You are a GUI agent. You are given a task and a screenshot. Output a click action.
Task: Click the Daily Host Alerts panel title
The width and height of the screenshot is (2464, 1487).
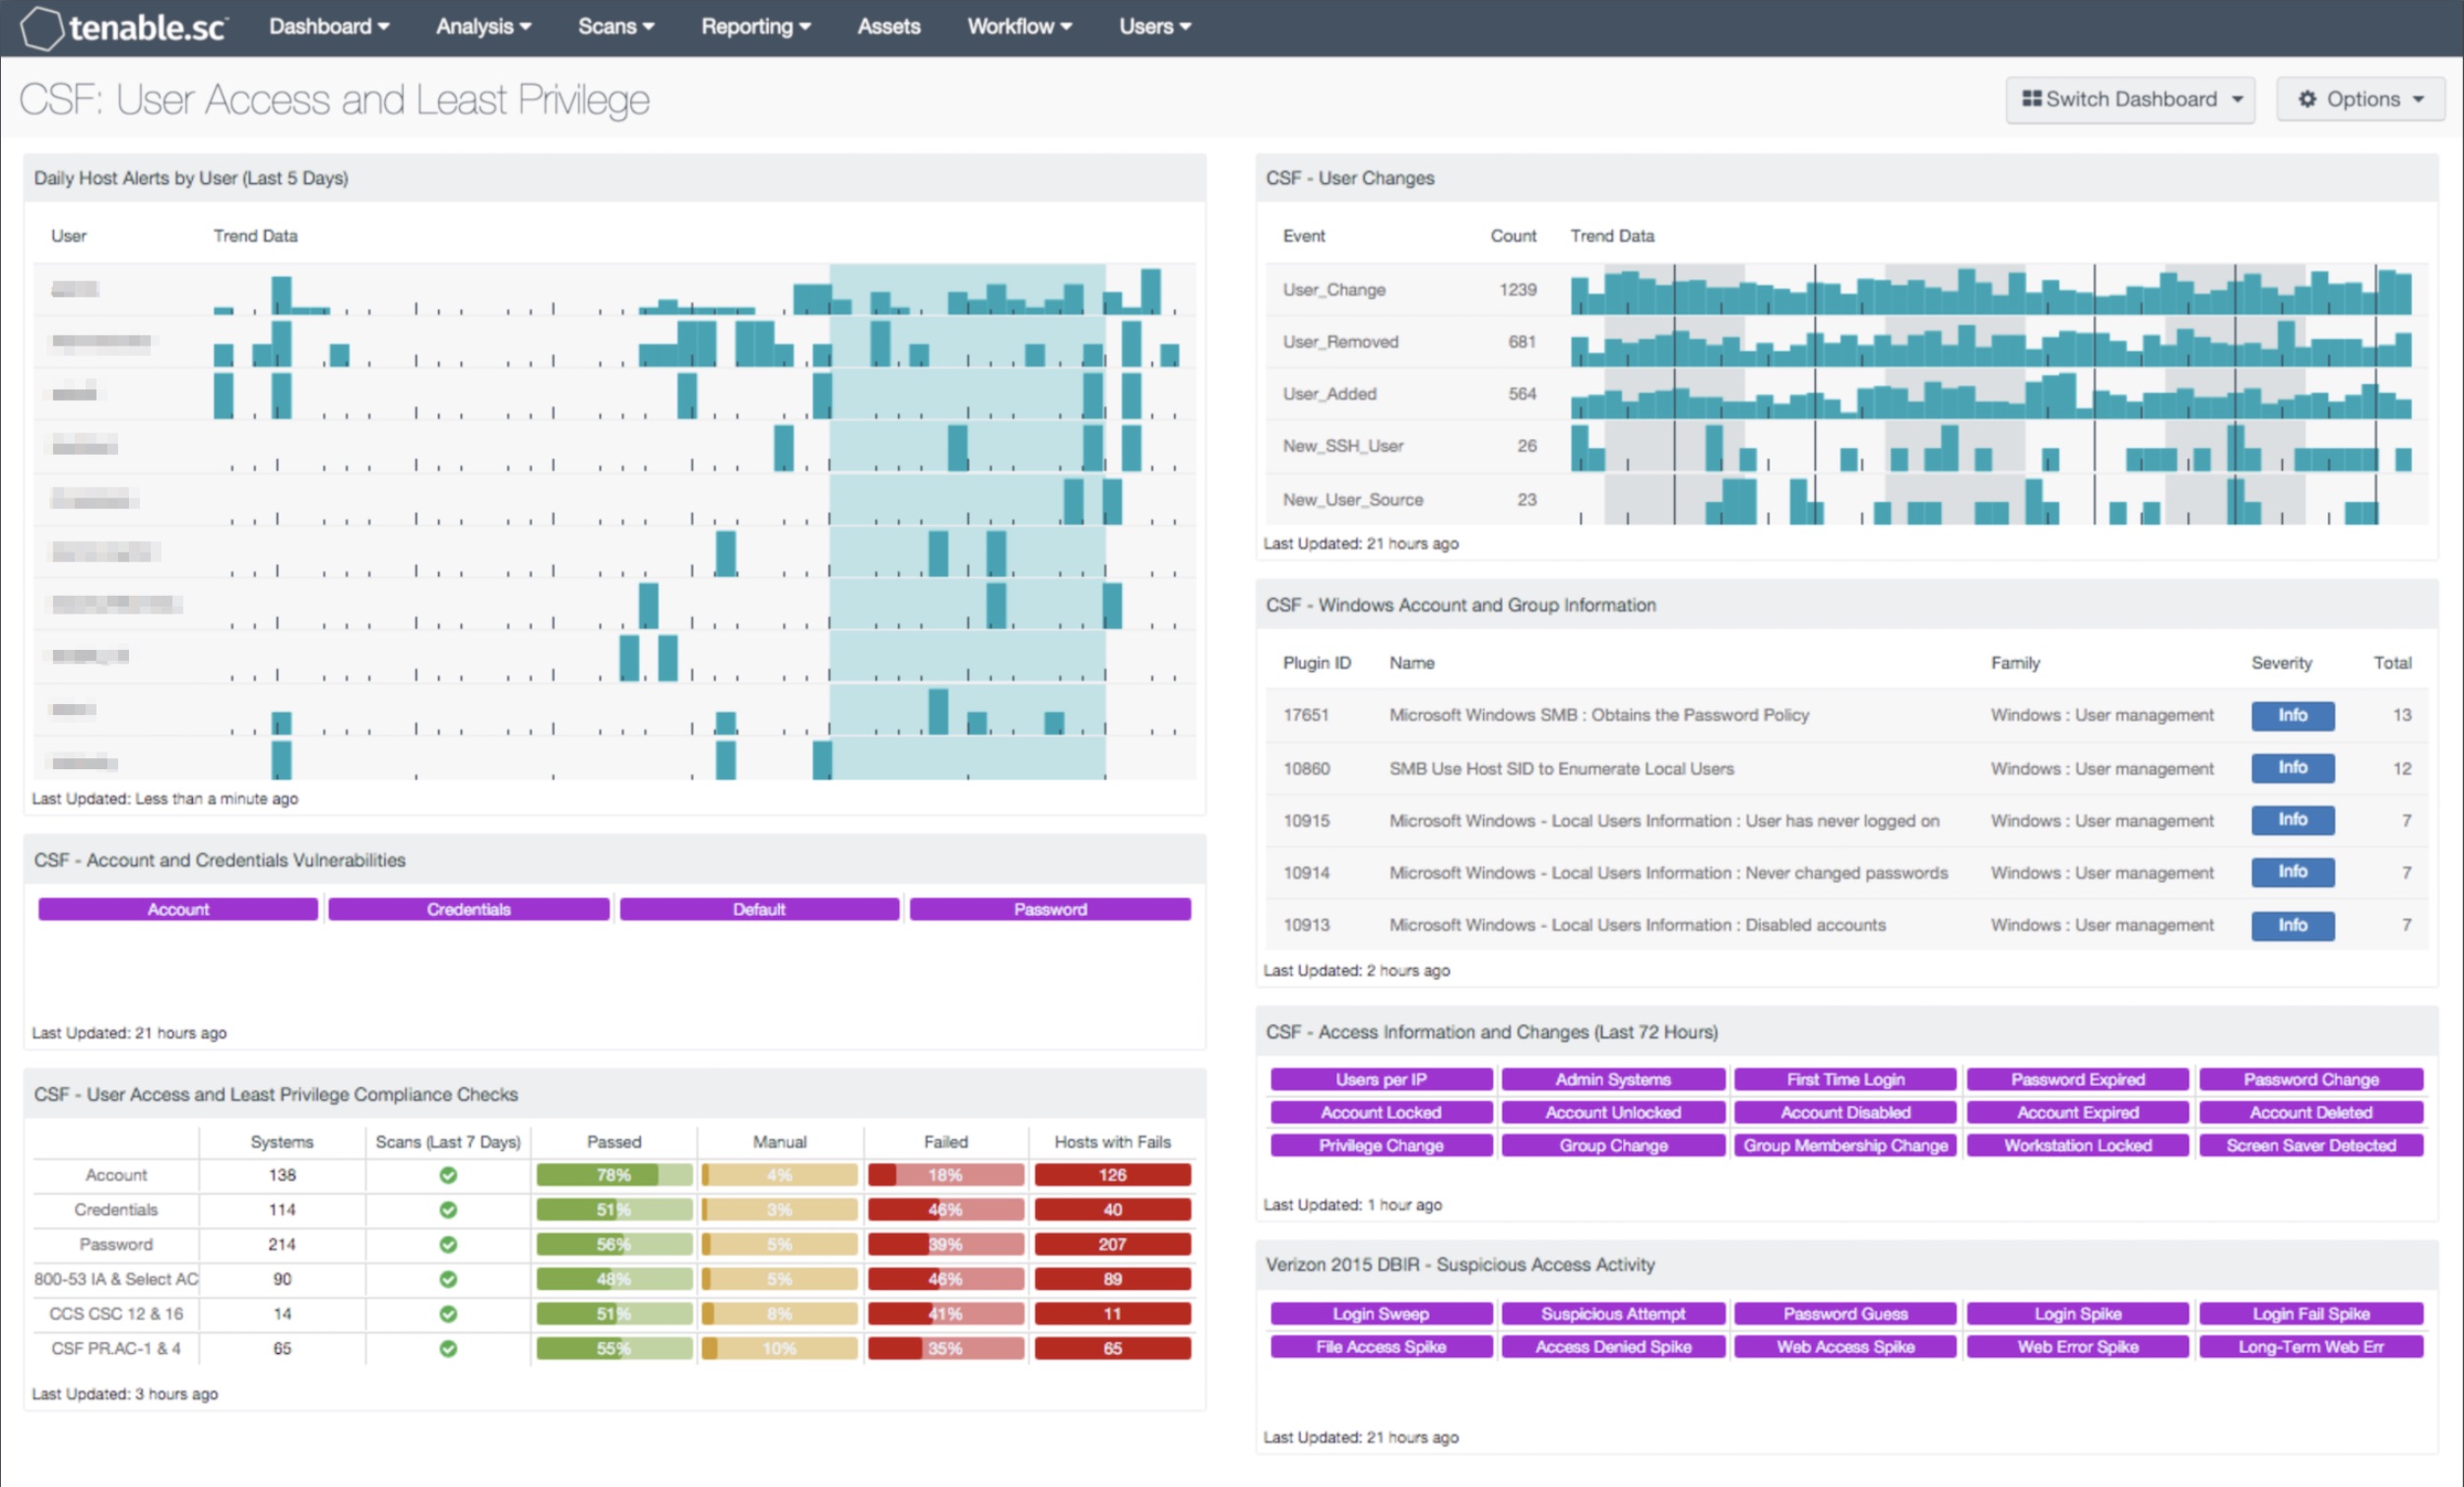[x=191, y=178]
